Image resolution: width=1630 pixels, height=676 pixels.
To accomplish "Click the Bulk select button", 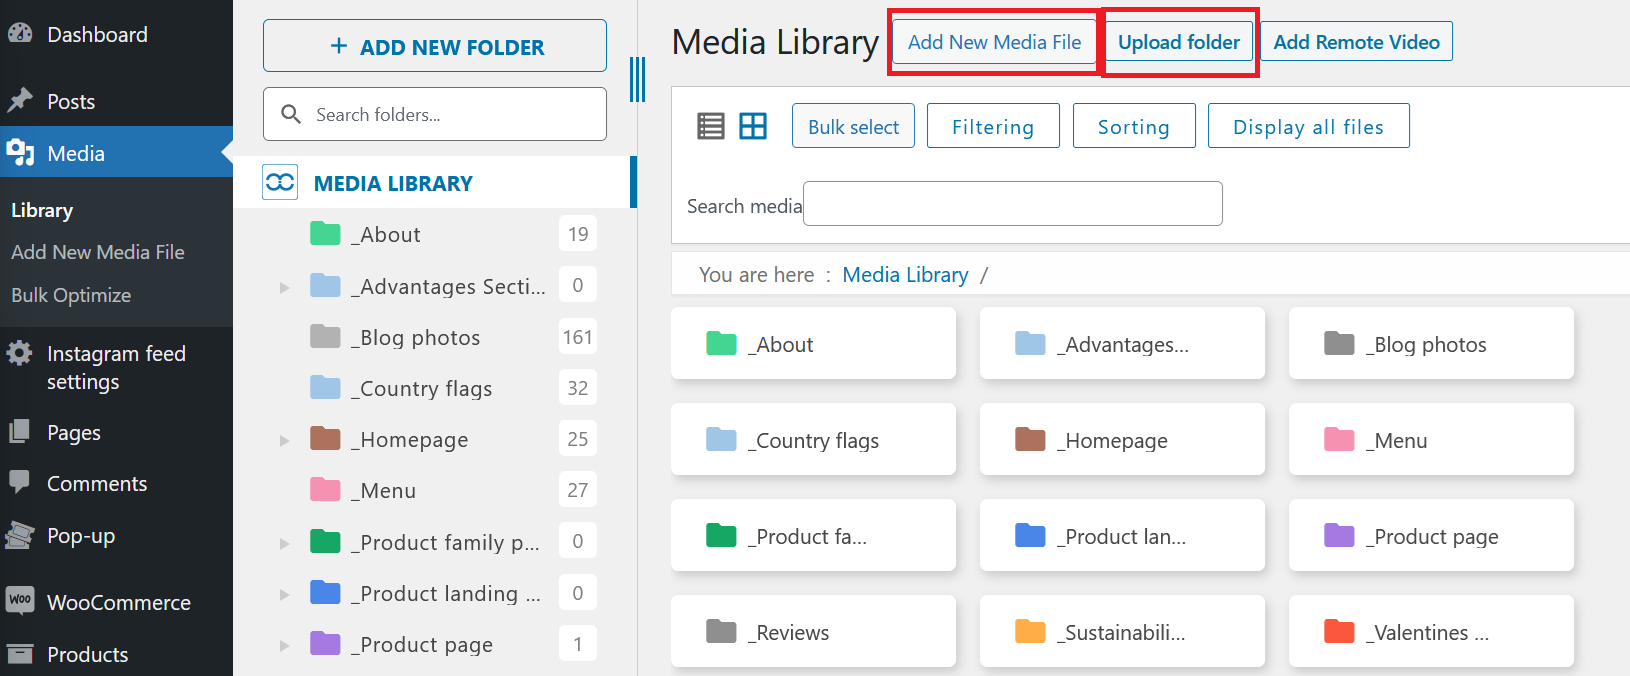I will (853, 126).
